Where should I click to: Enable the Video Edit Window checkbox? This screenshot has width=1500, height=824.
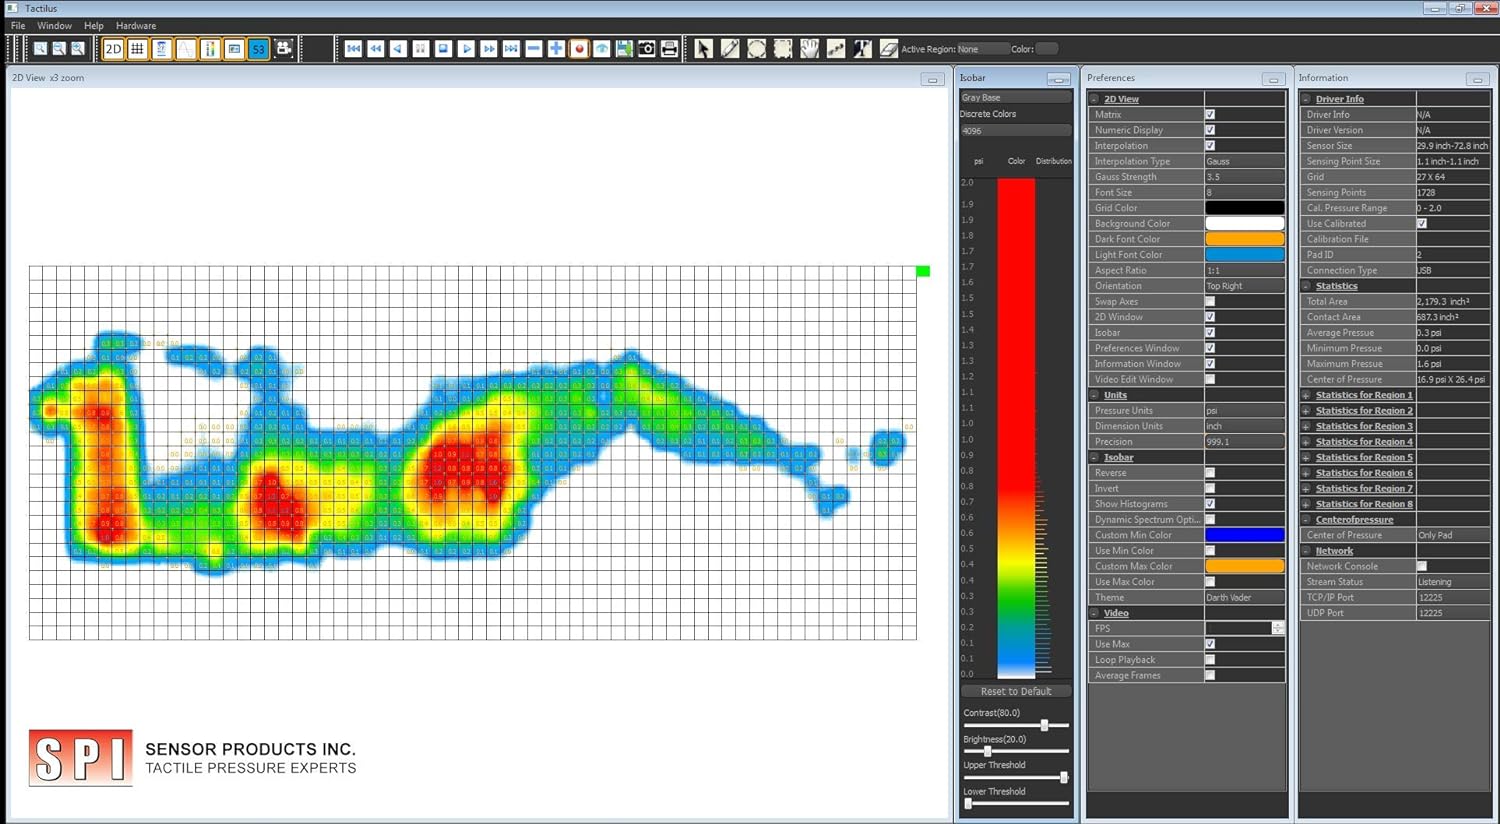click(1210, 380)
